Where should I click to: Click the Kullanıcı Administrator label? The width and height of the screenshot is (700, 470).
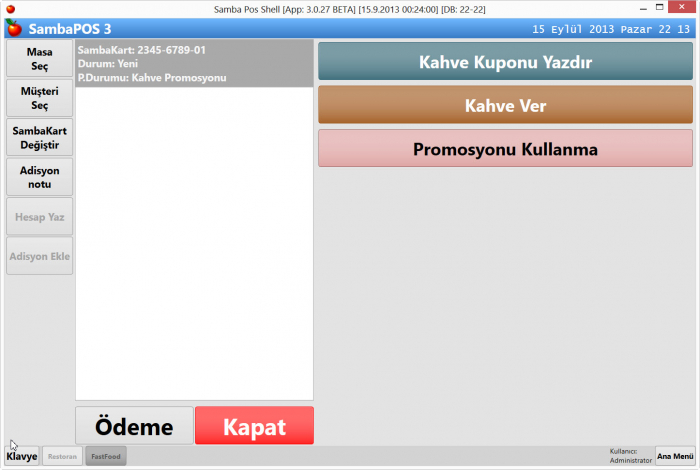[x=630, y=456]
